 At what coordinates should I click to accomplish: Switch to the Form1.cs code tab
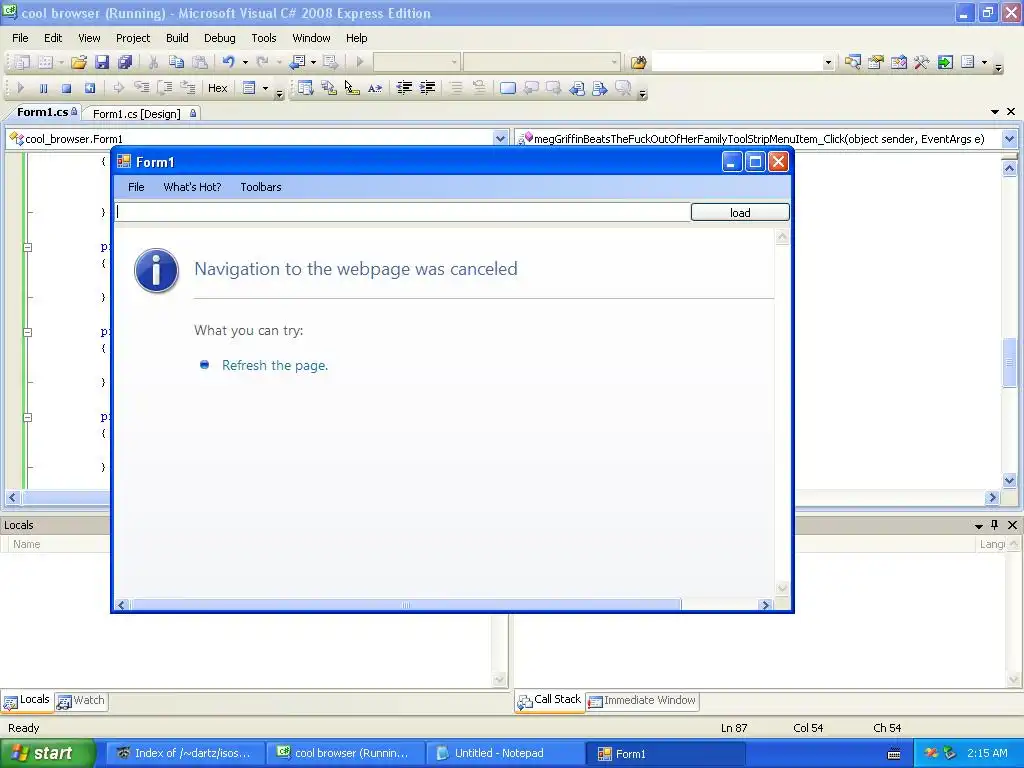pyautogui.click(x=42, y=112)
